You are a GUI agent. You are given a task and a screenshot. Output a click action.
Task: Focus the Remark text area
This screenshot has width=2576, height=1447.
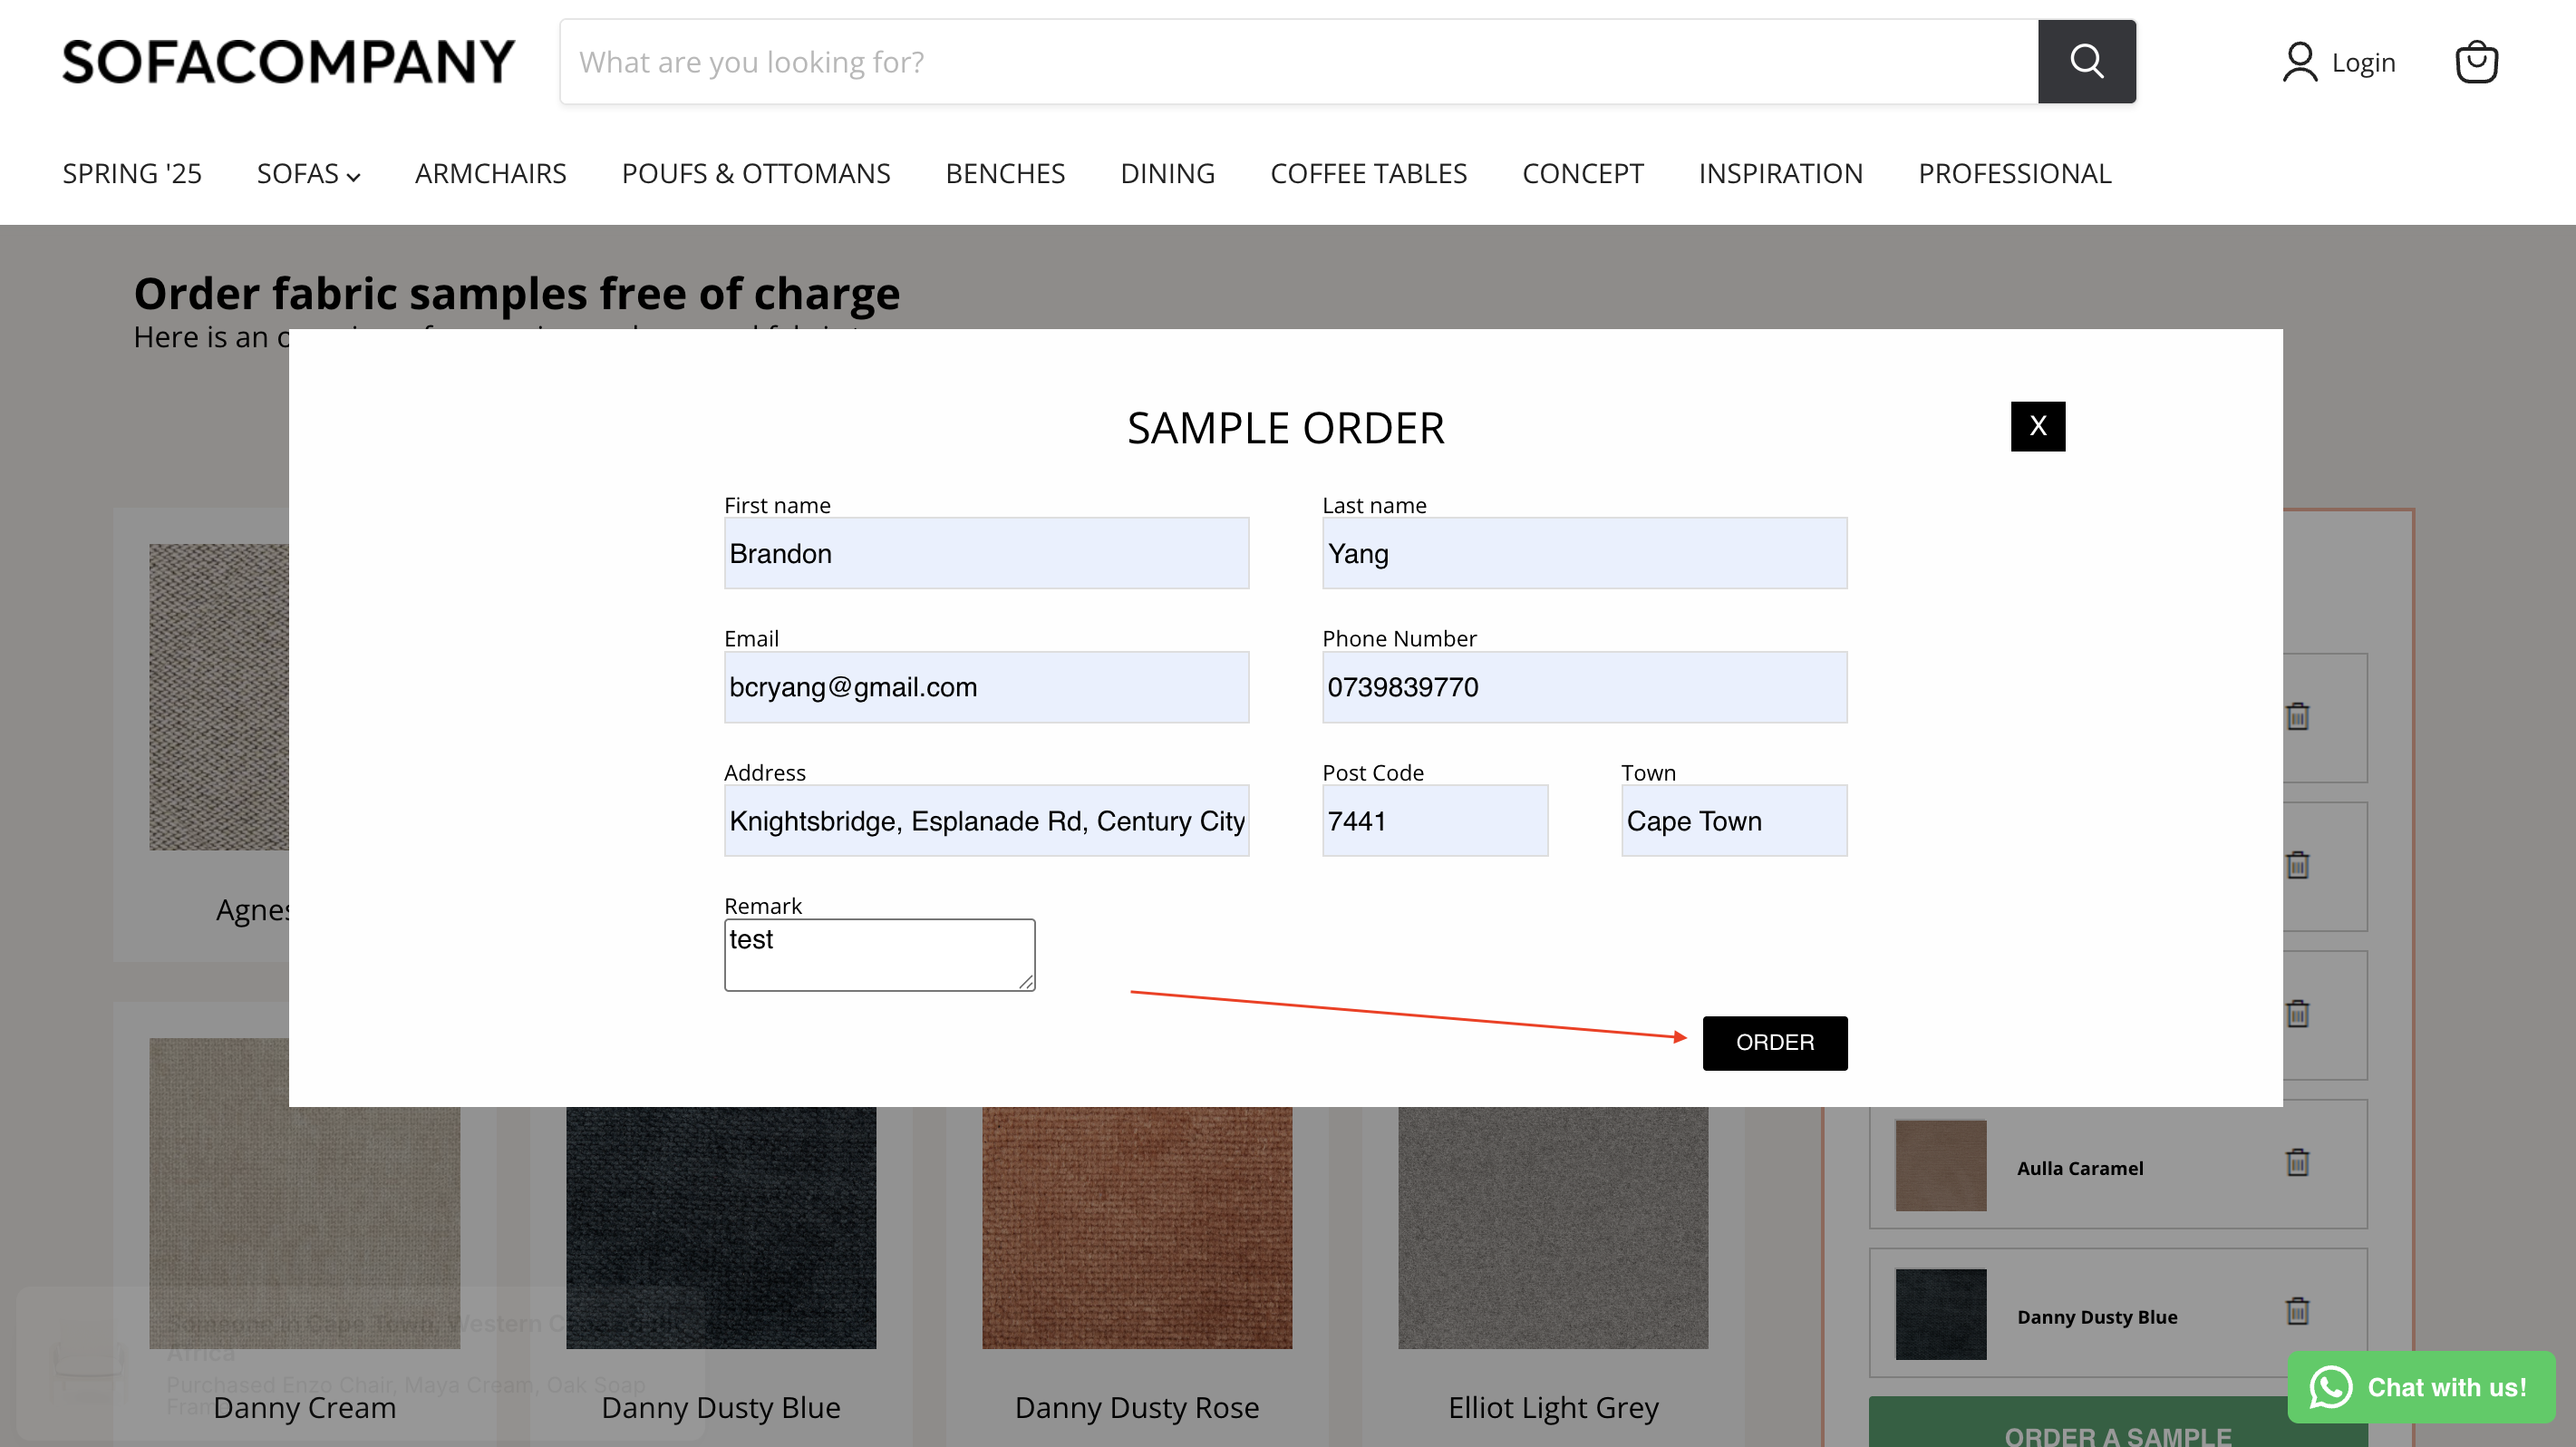coord(878,956)
